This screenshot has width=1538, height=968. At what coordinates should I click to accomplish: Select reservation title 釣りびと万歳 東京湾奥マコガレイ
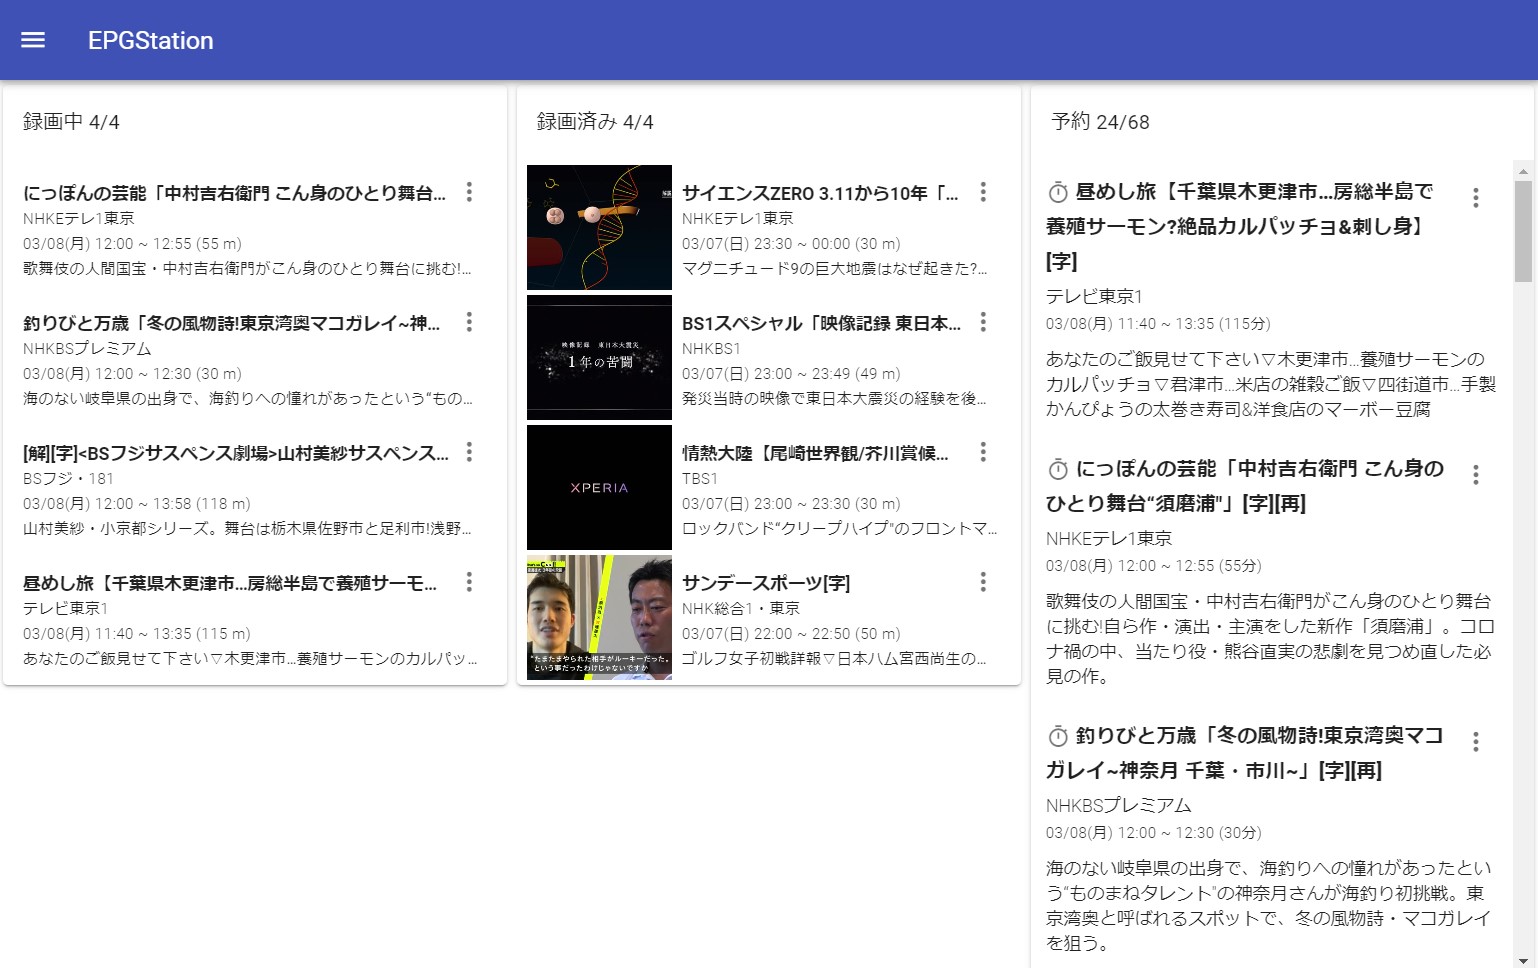point(1245,753)
